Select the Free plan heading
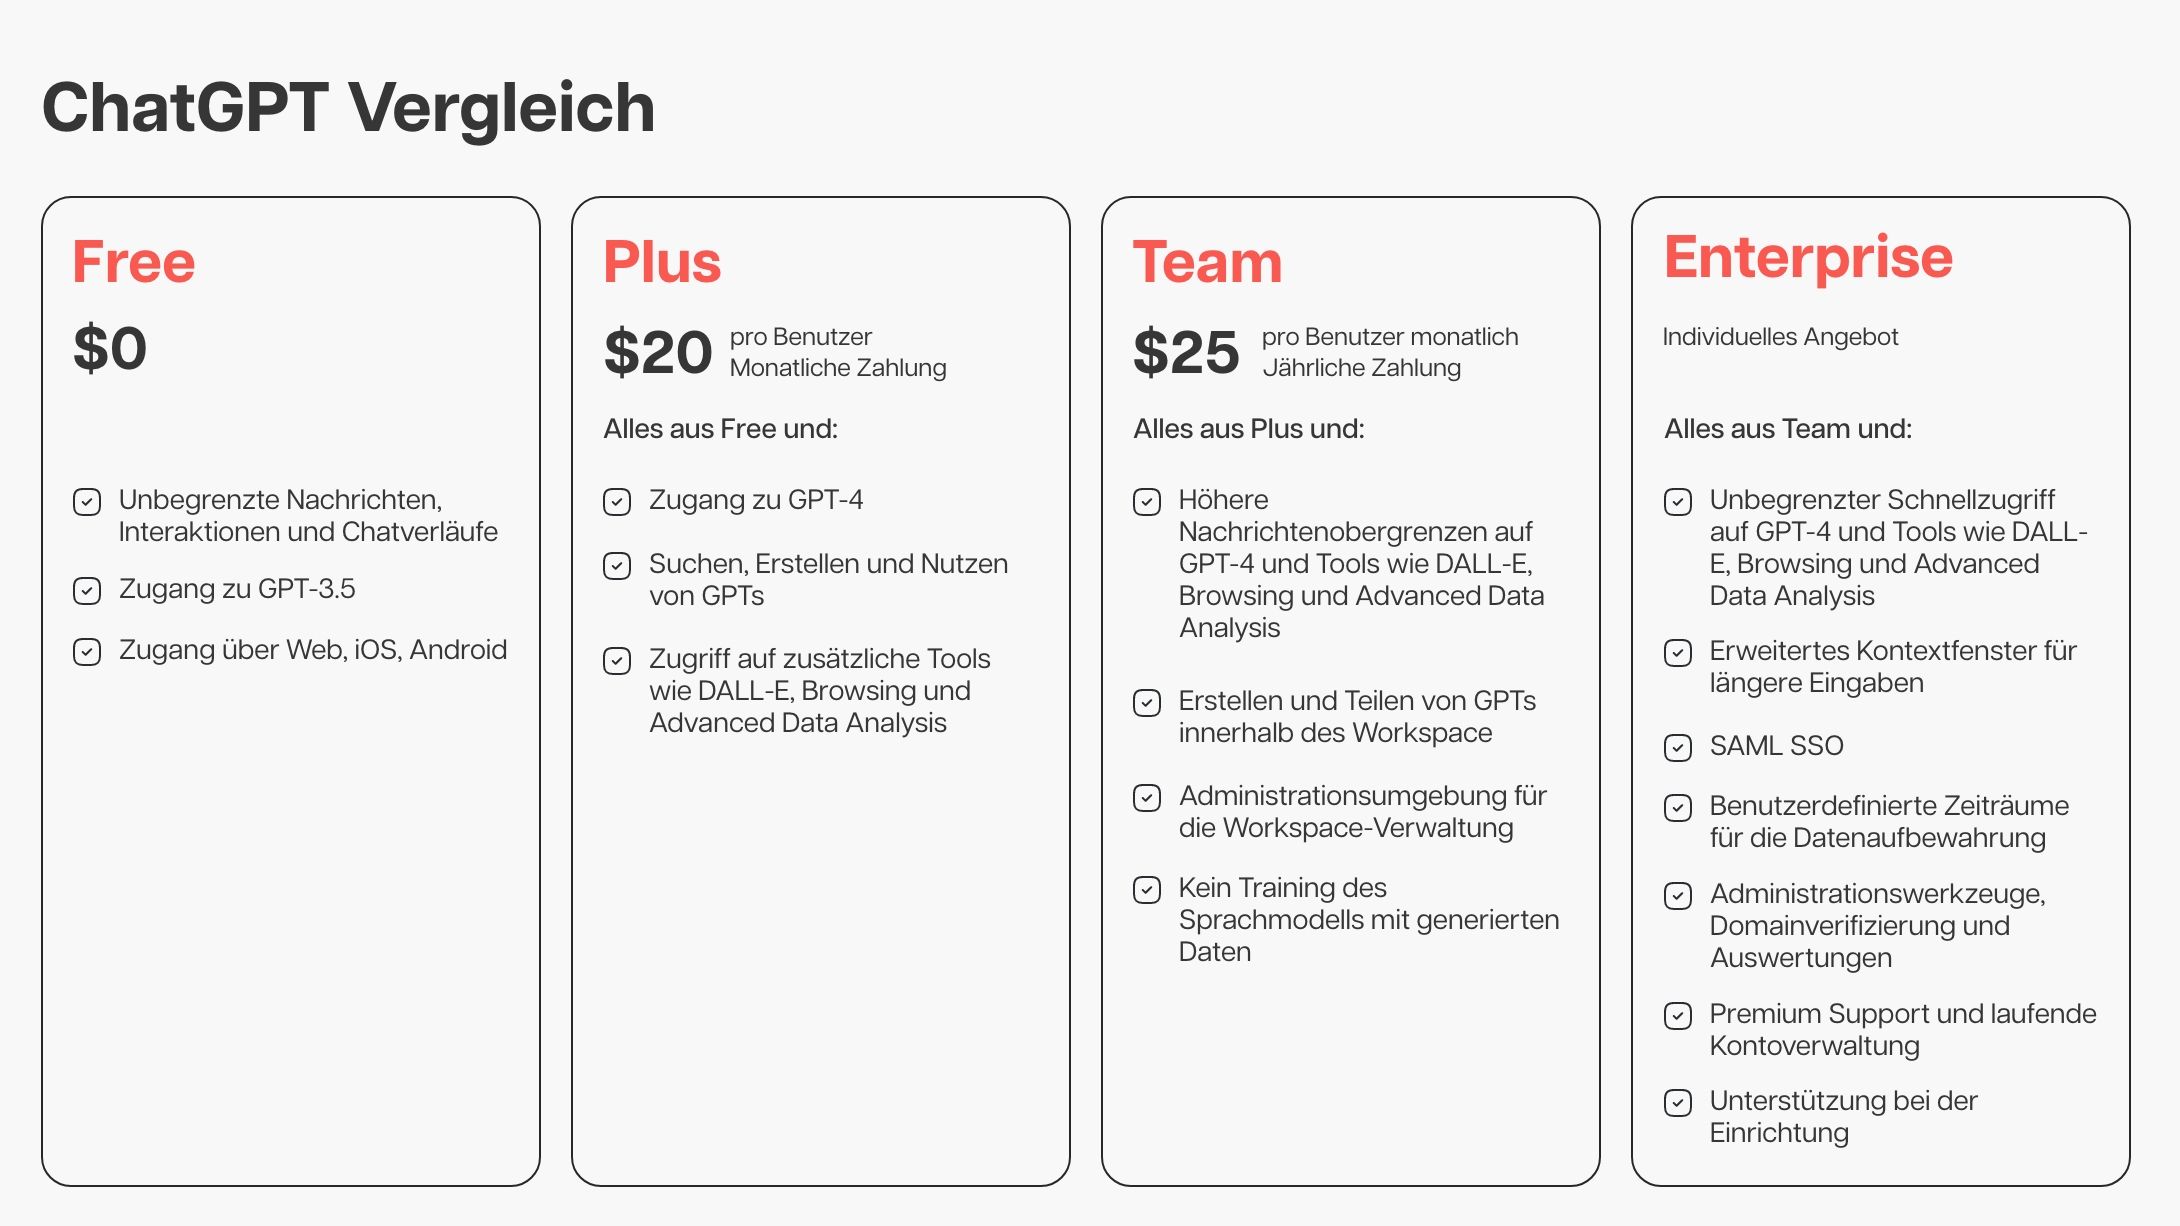The width and height of the screenshot is (2180, 1226). [134, 262]
